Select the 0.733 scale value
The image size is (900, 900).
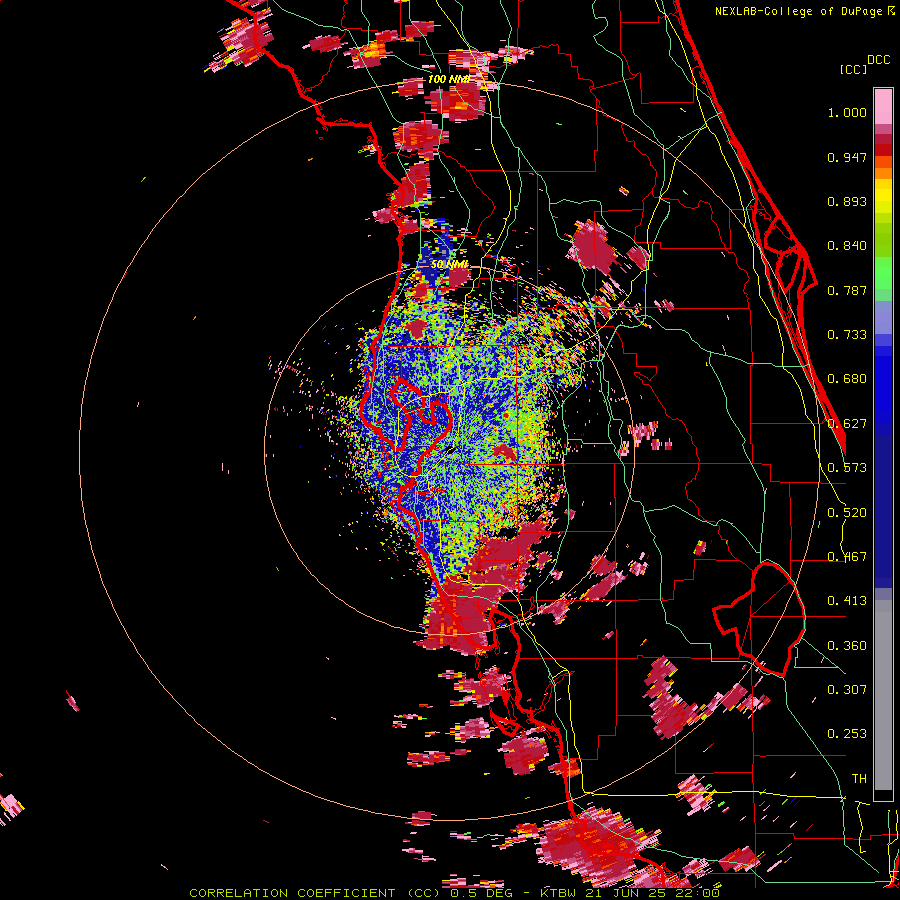pos(847,335)
